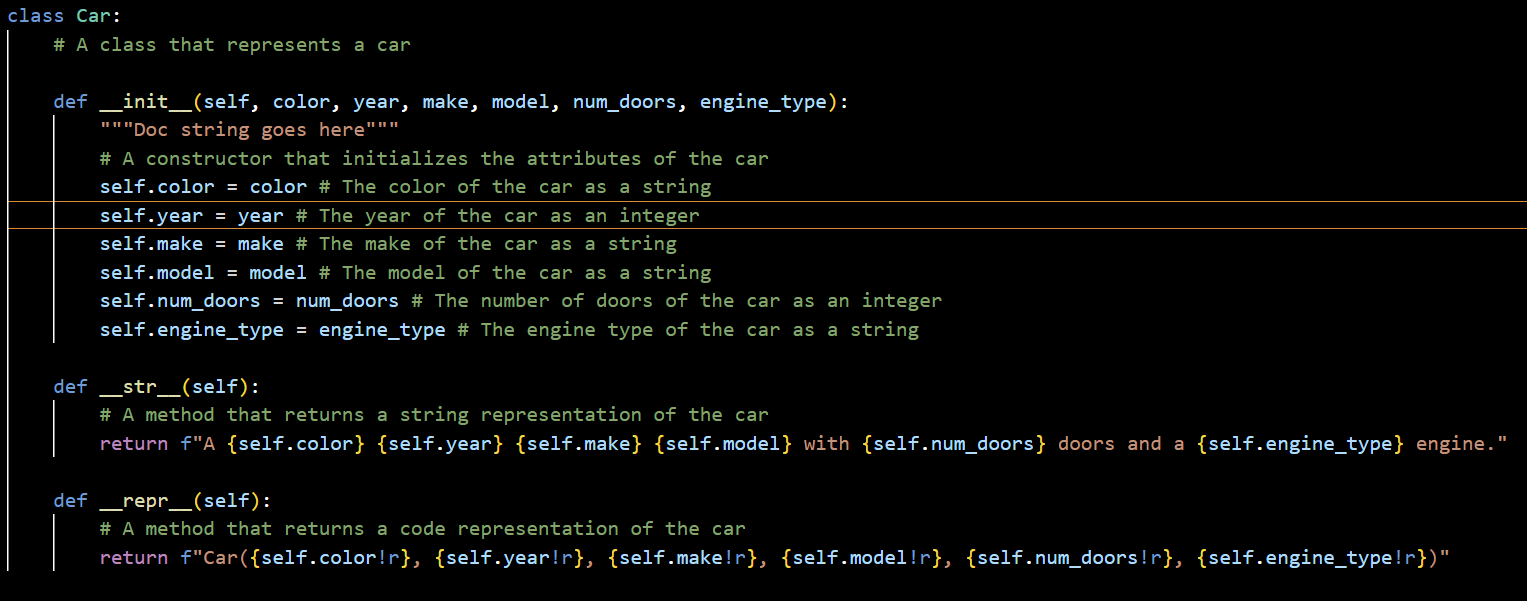Click the return keyword in __str__
1527x601 pixels.
click(133, 443)
